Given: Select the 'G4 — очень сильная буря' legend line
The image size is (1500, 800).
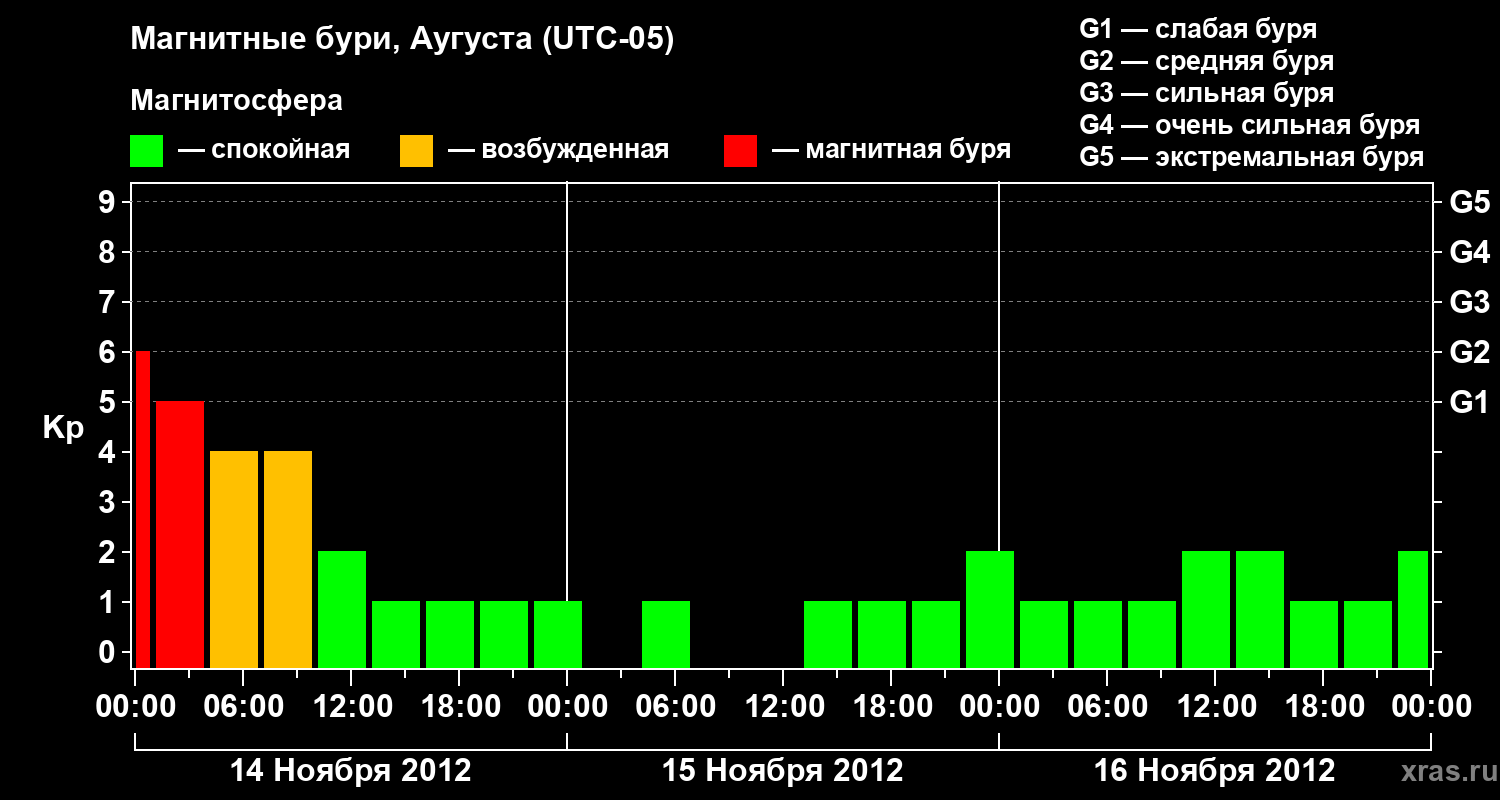Looking at the screenshot, I should tap(1249, 125).
